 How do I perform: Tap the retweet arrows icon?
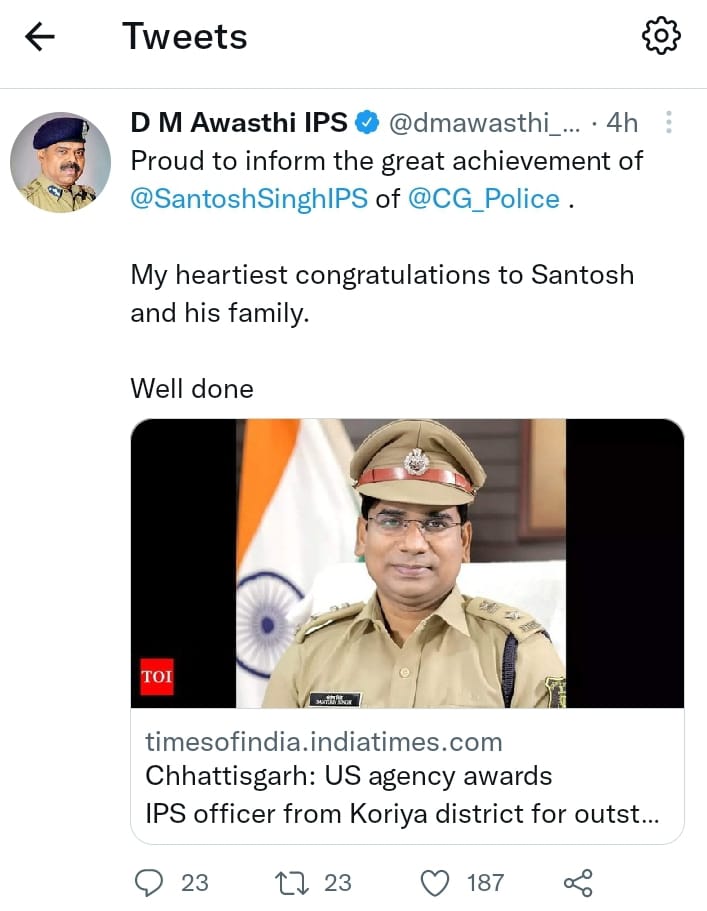point(289,882)
